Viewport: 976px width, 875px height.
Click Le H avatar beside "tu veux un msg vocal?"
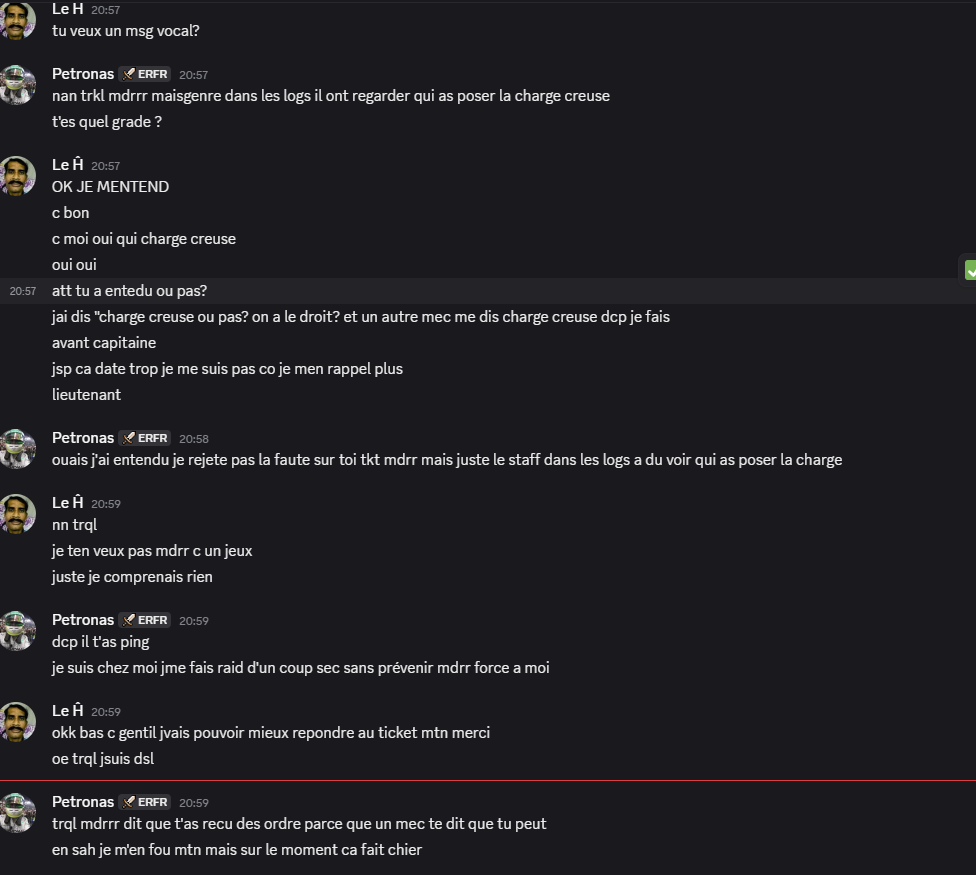(x=18, y=20)
